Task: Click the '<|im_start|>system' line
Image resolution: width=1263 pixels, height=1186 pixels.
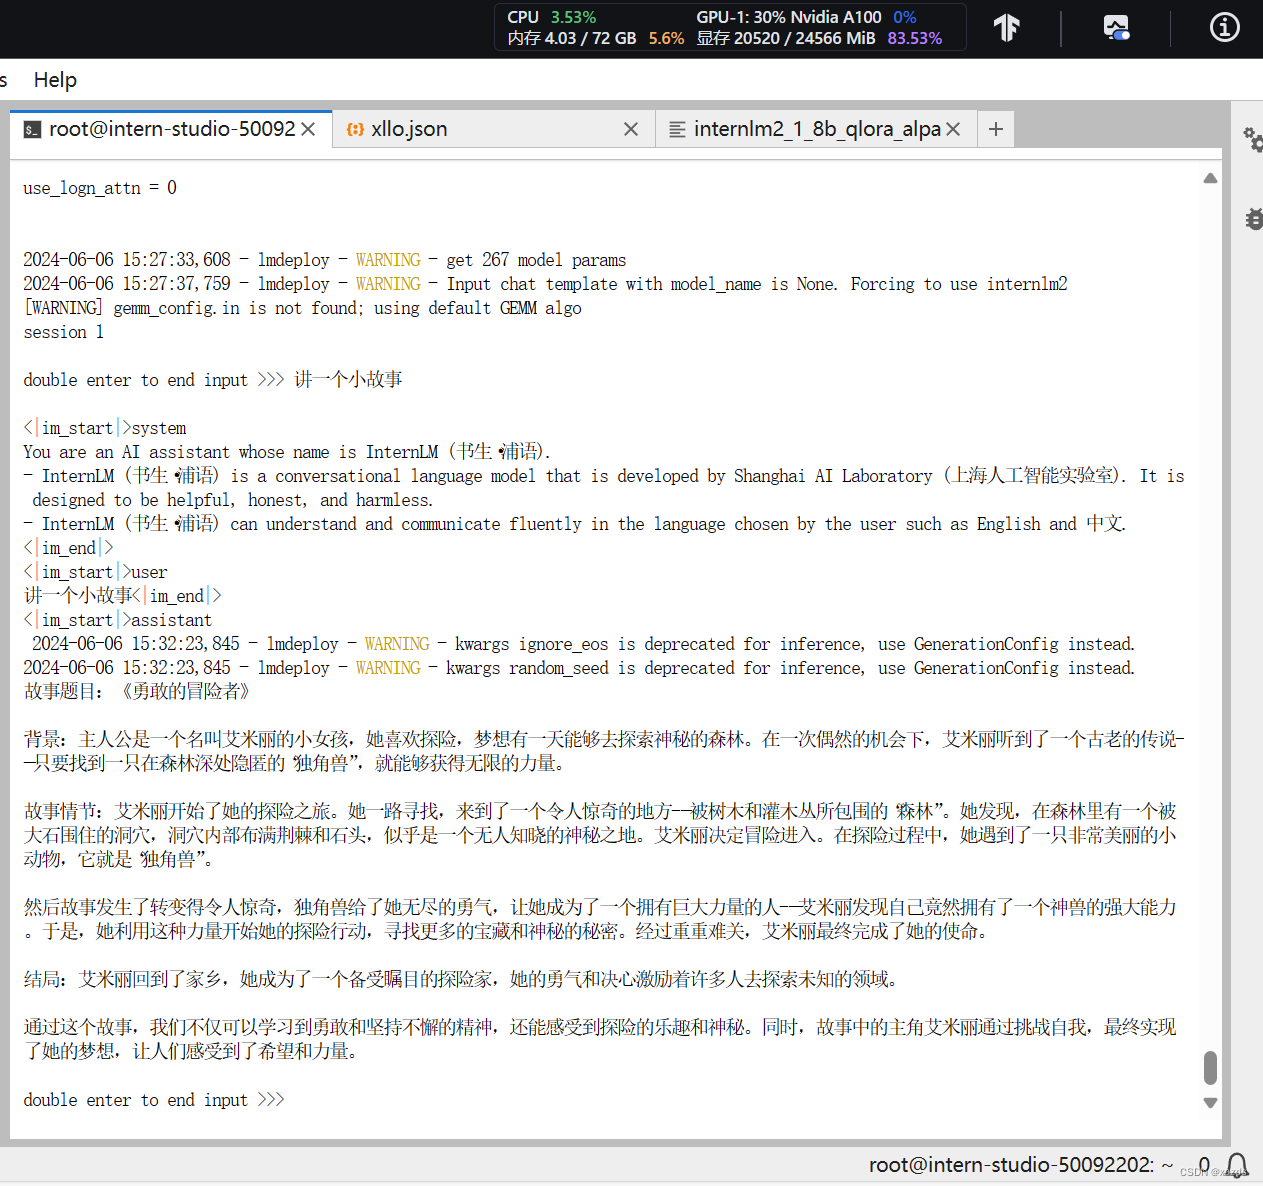Action: coord(105,428)
